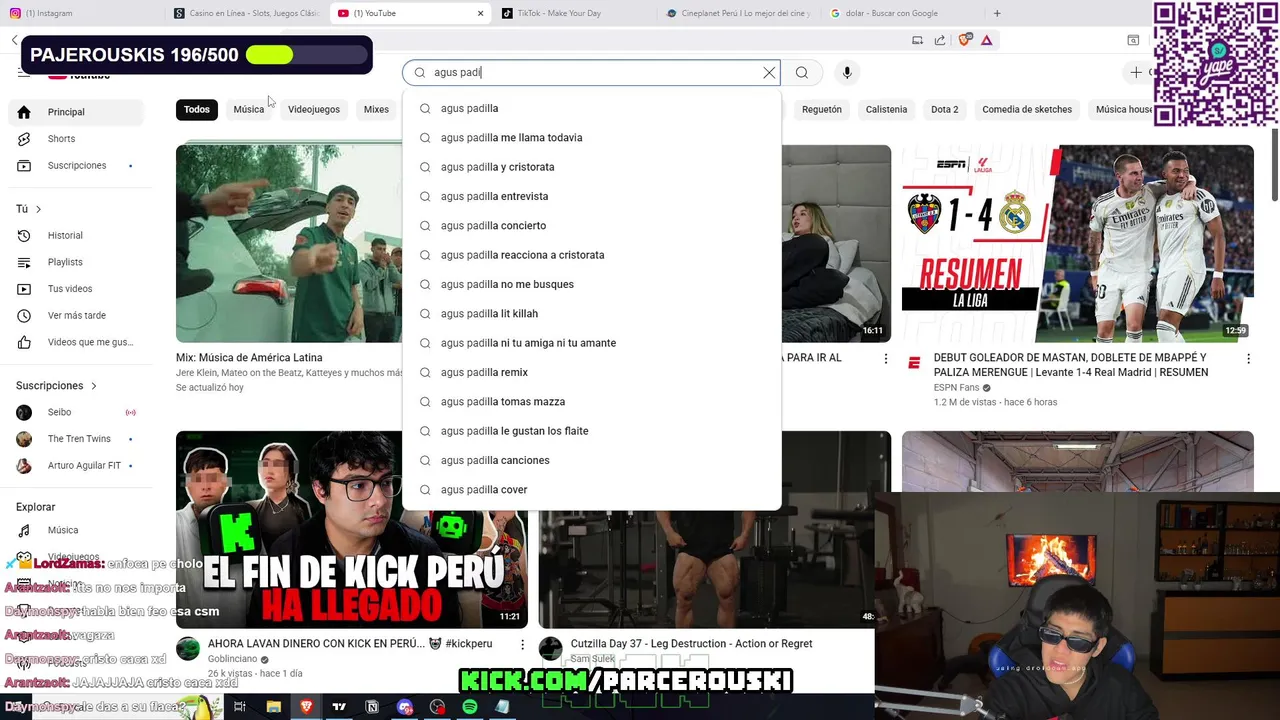Start voice search with the microphone icon

[x=847, y=72]
